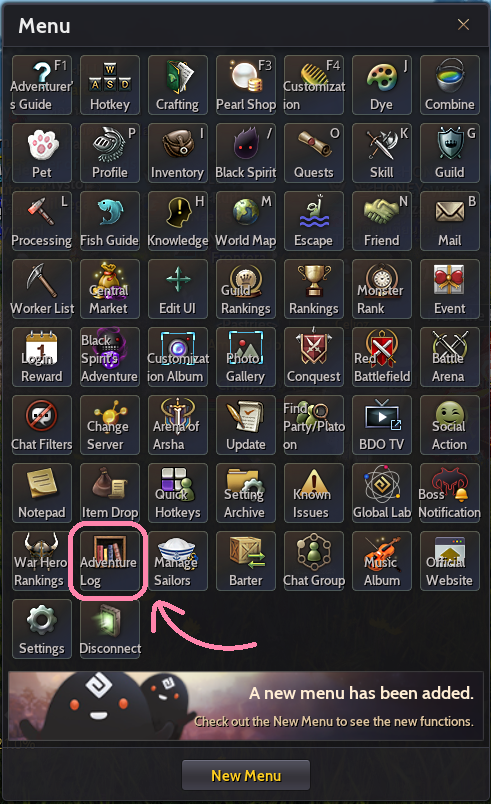
Task: Launch BDO TV
Action: click(382, 425)
